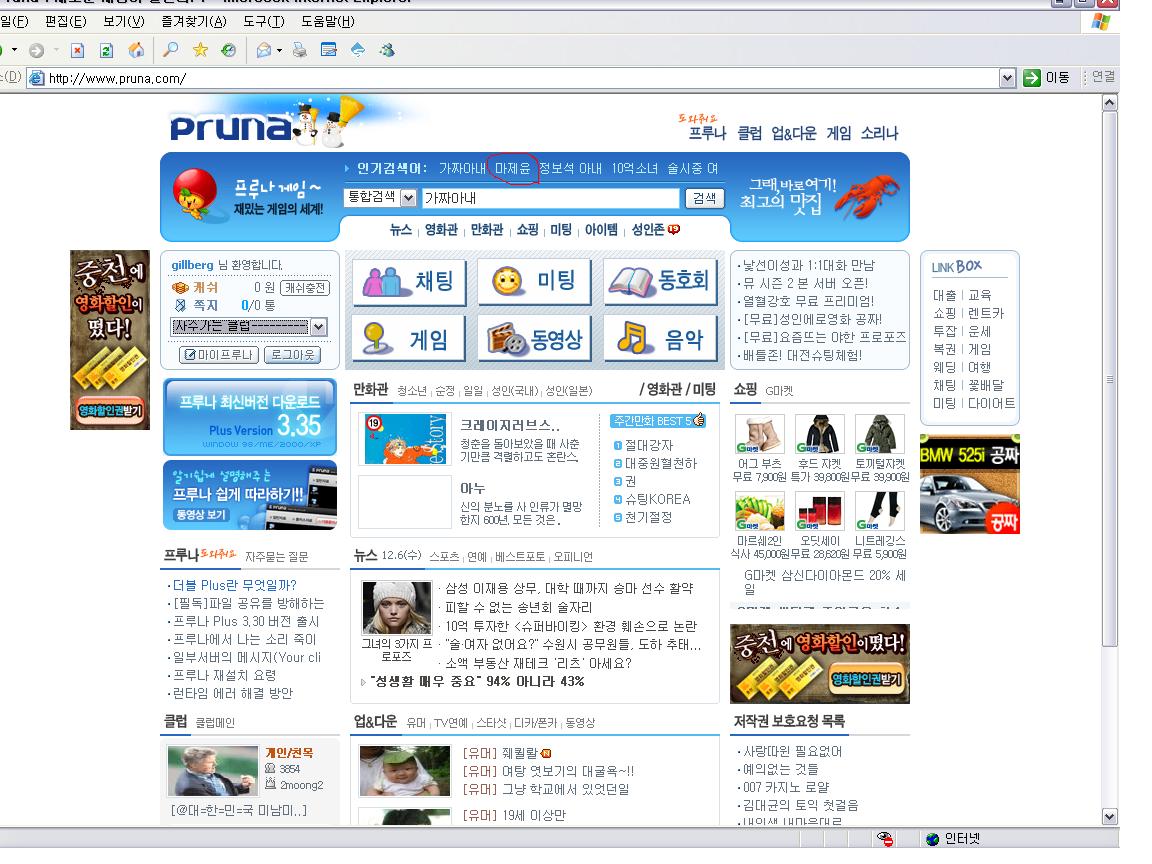
Task: Click the scrollbar up arrow
Action: [1109, 103]
